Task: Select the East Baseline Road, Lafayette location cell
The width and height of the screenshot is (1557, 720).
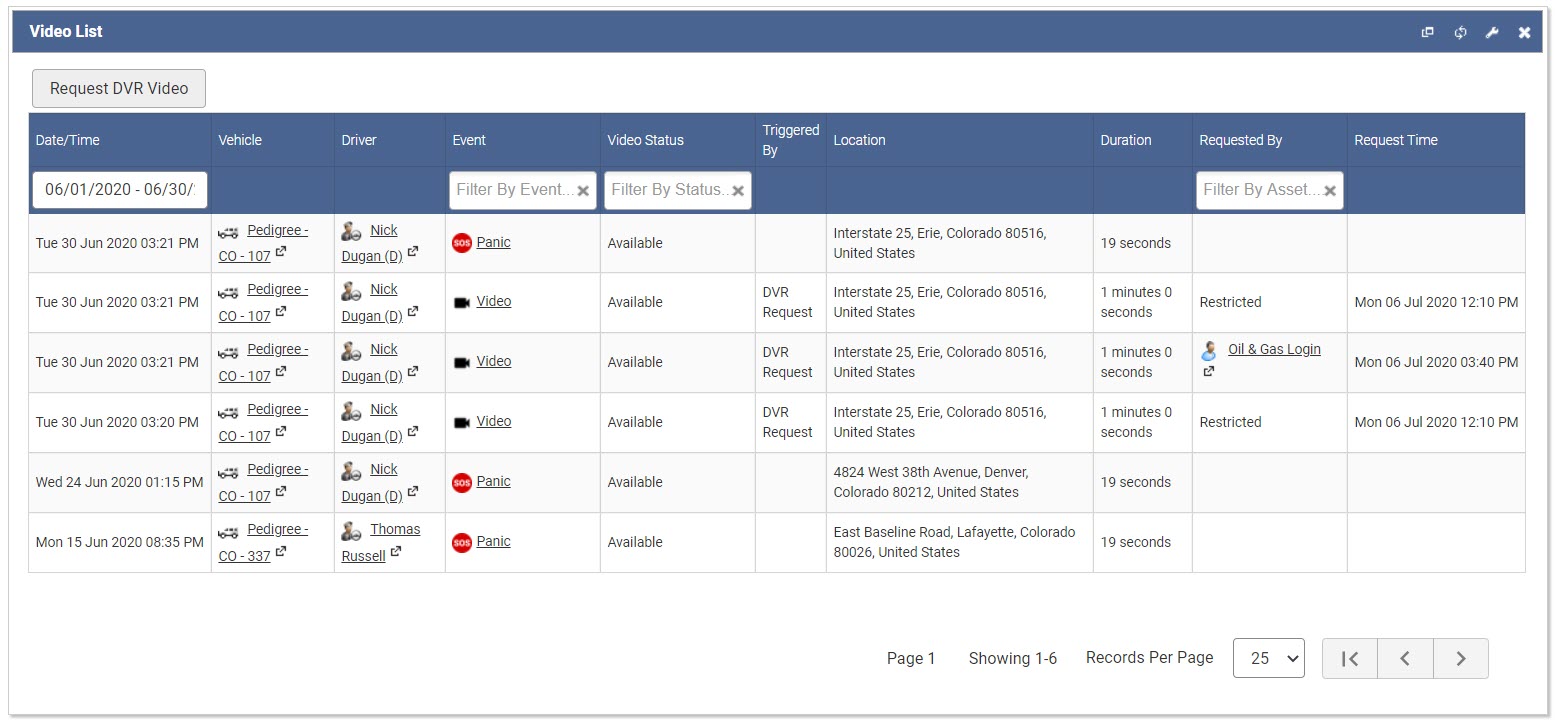Action: click(960, 542)
